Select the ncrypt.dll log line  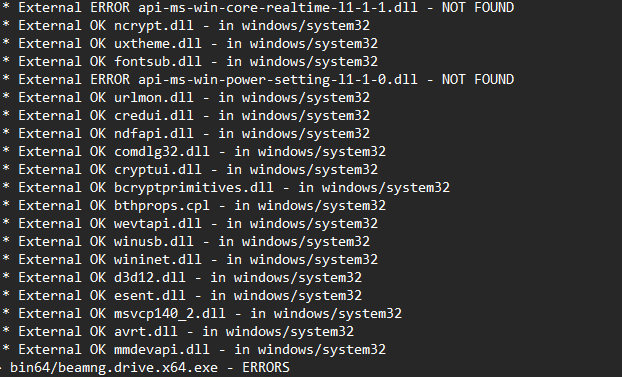(x=186, y=26)
